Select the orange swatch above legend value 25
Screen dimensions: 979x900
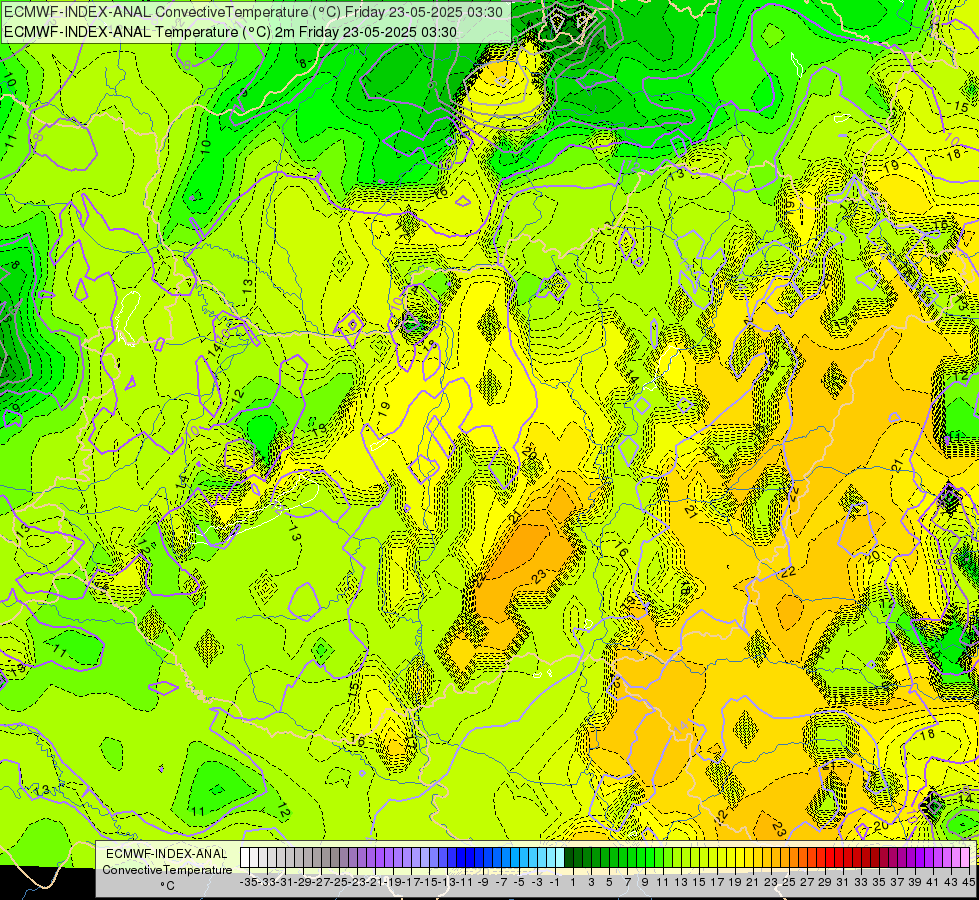click(785, 858)
